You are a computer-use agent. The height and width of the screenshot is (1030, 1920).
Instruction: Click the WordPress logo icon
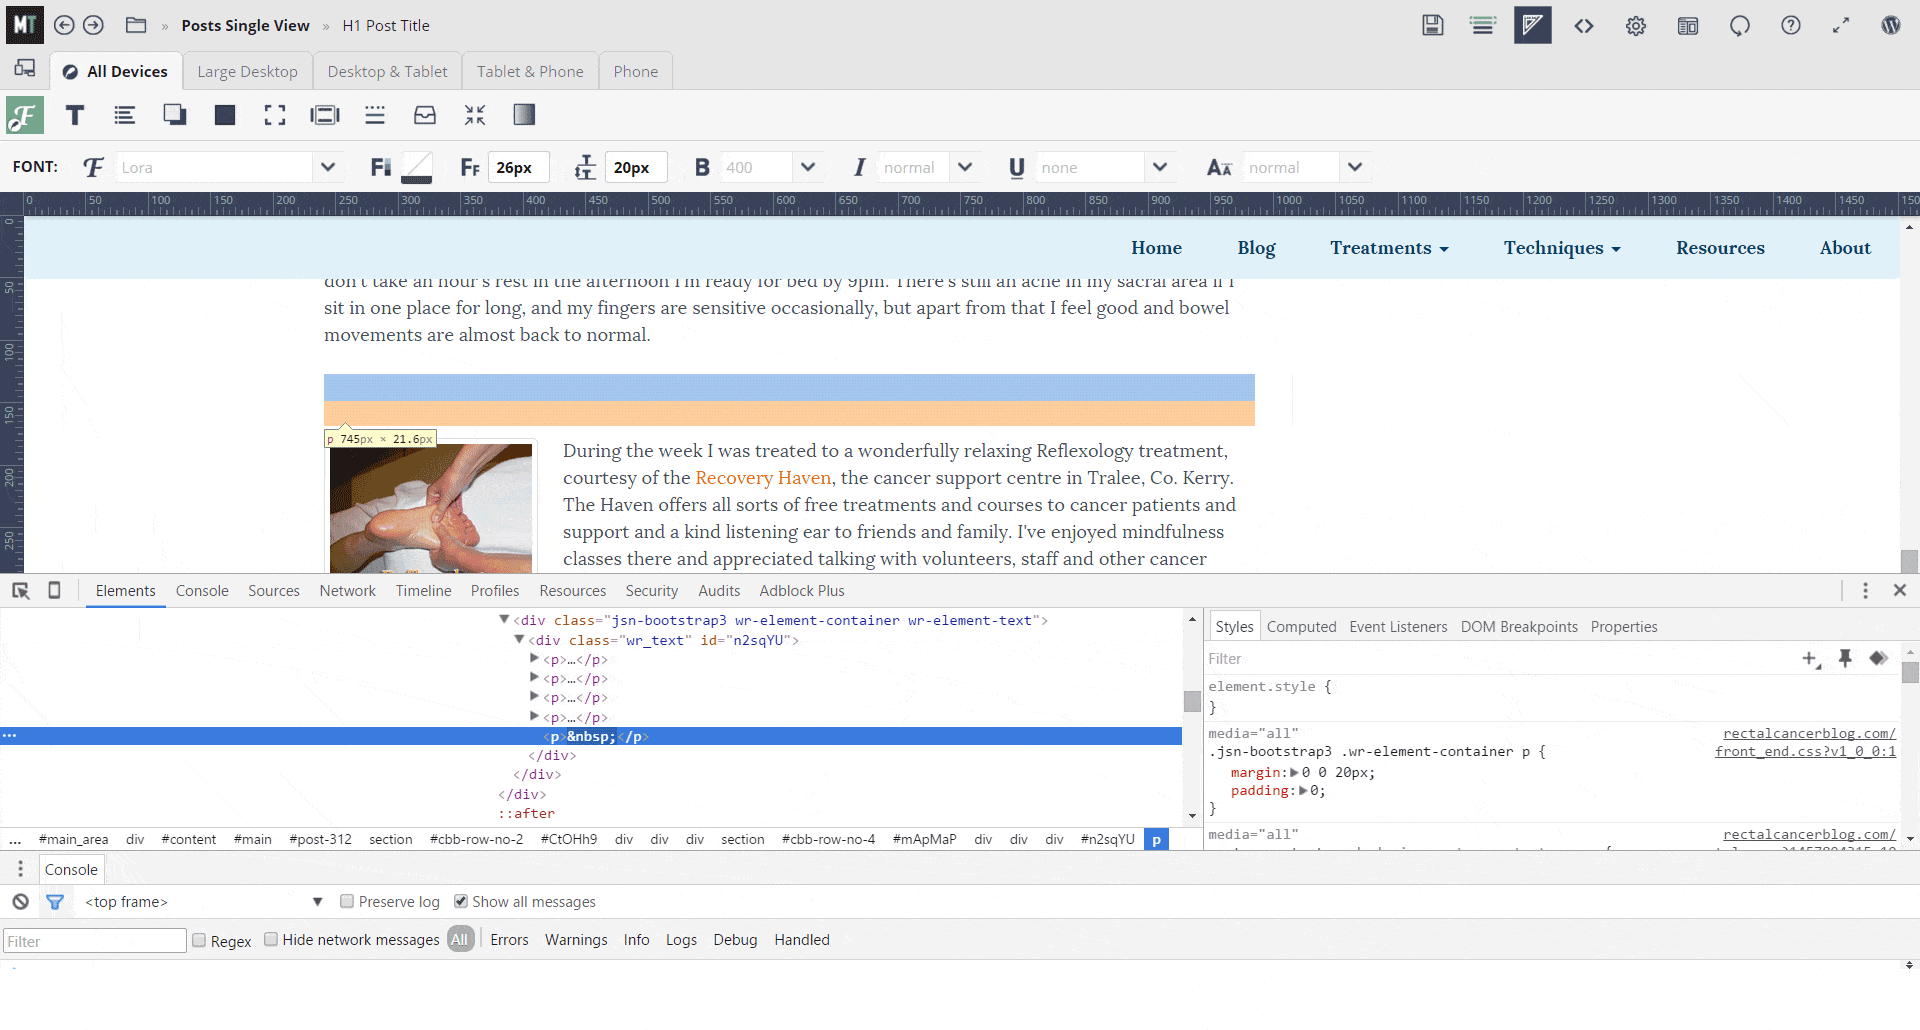click(1890, 26)
